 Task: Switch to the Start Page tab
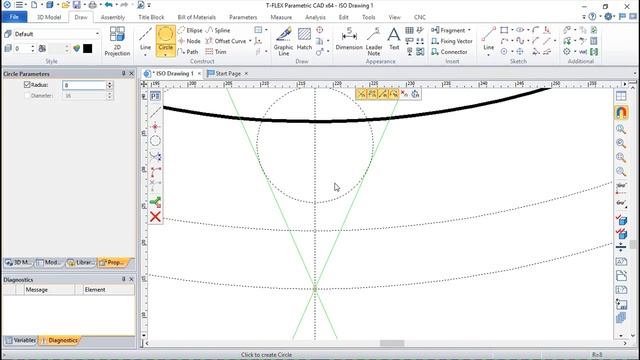(x=228, y=73)
